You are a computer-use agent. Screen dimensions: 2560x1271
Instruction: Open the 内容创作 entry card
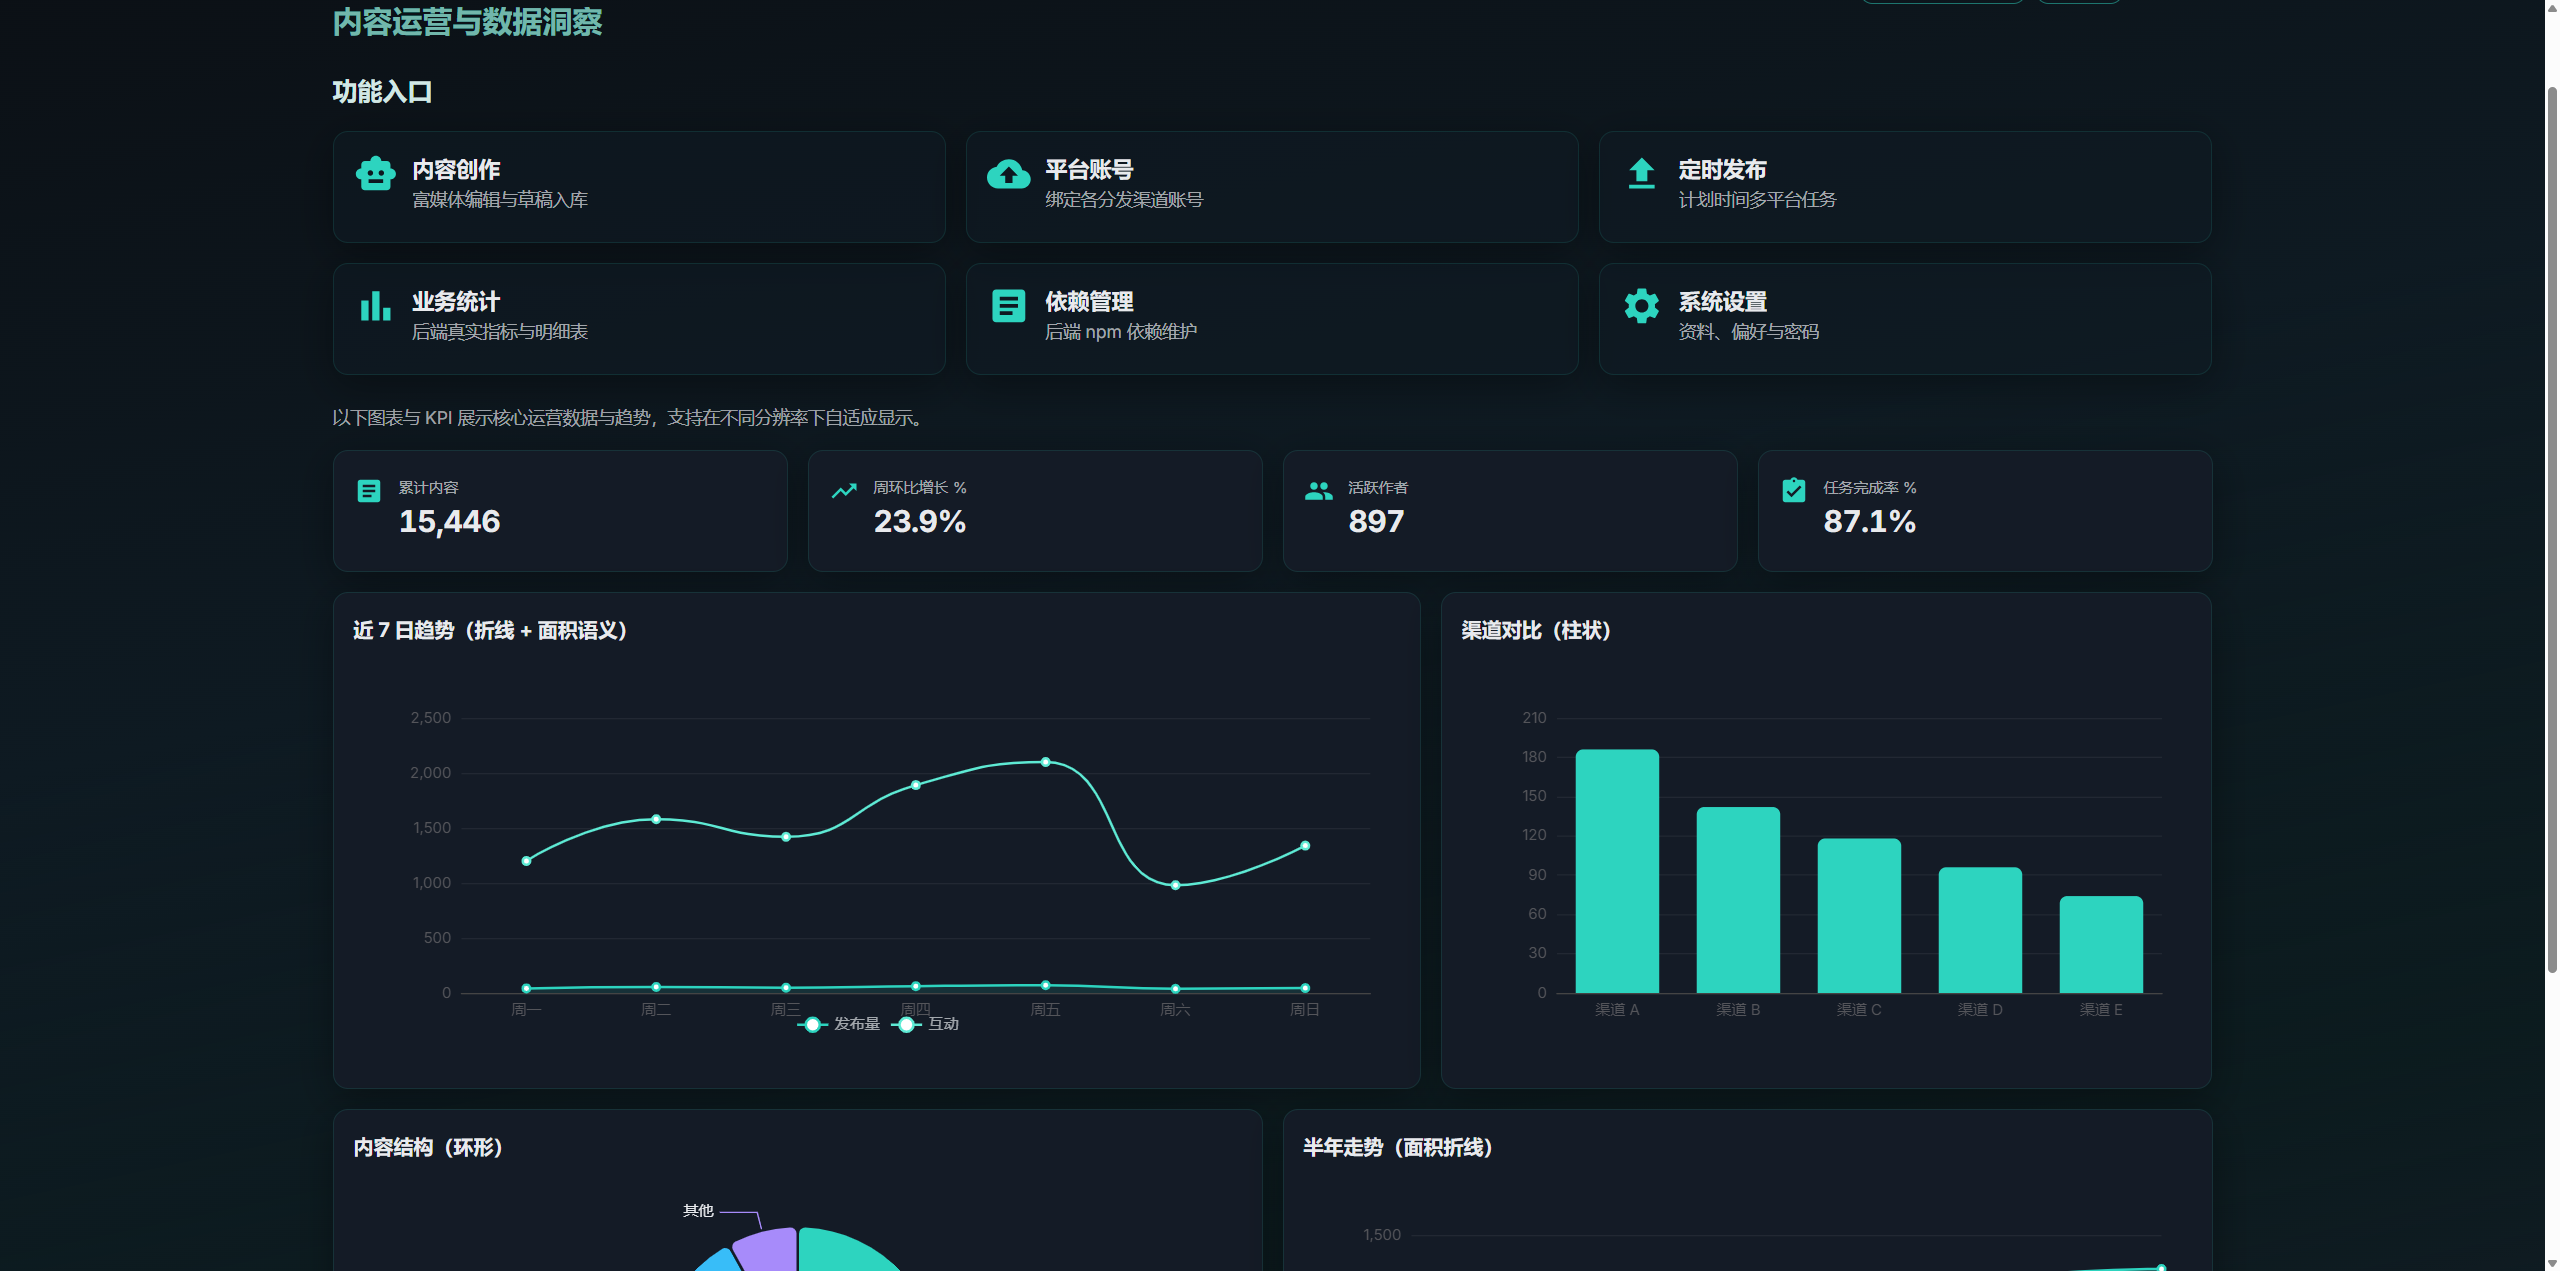(x=638, y=187)
